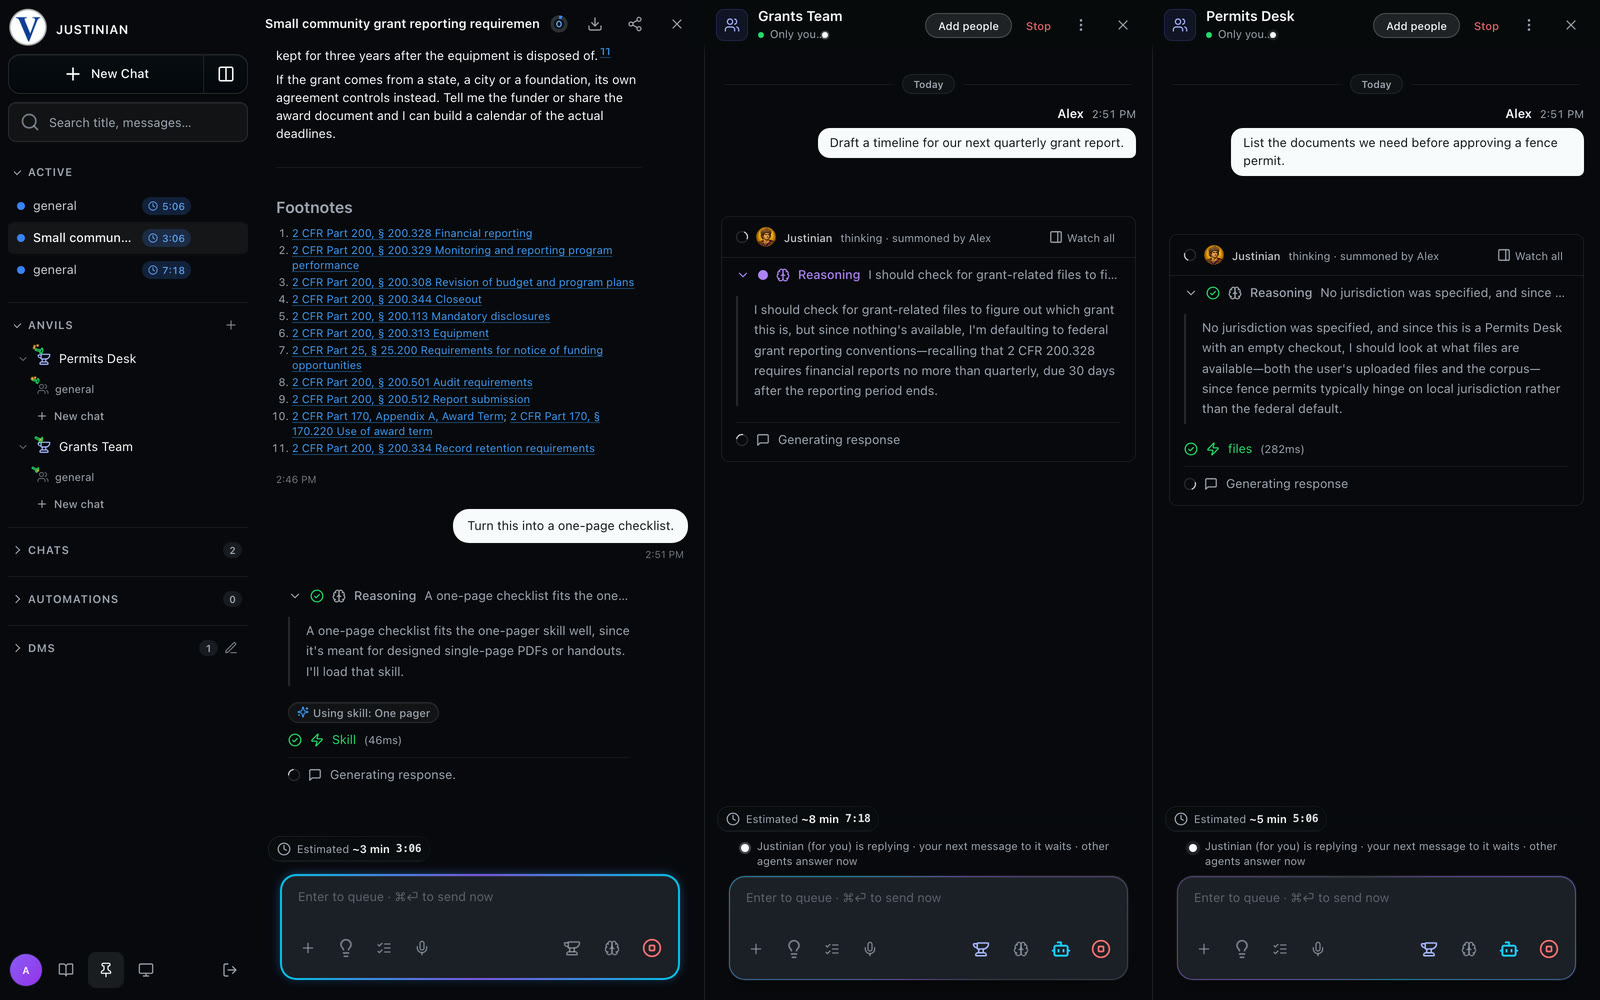Open general under Grants Team
Screen dimensions: 1600x1000
(x=74, y=477)
